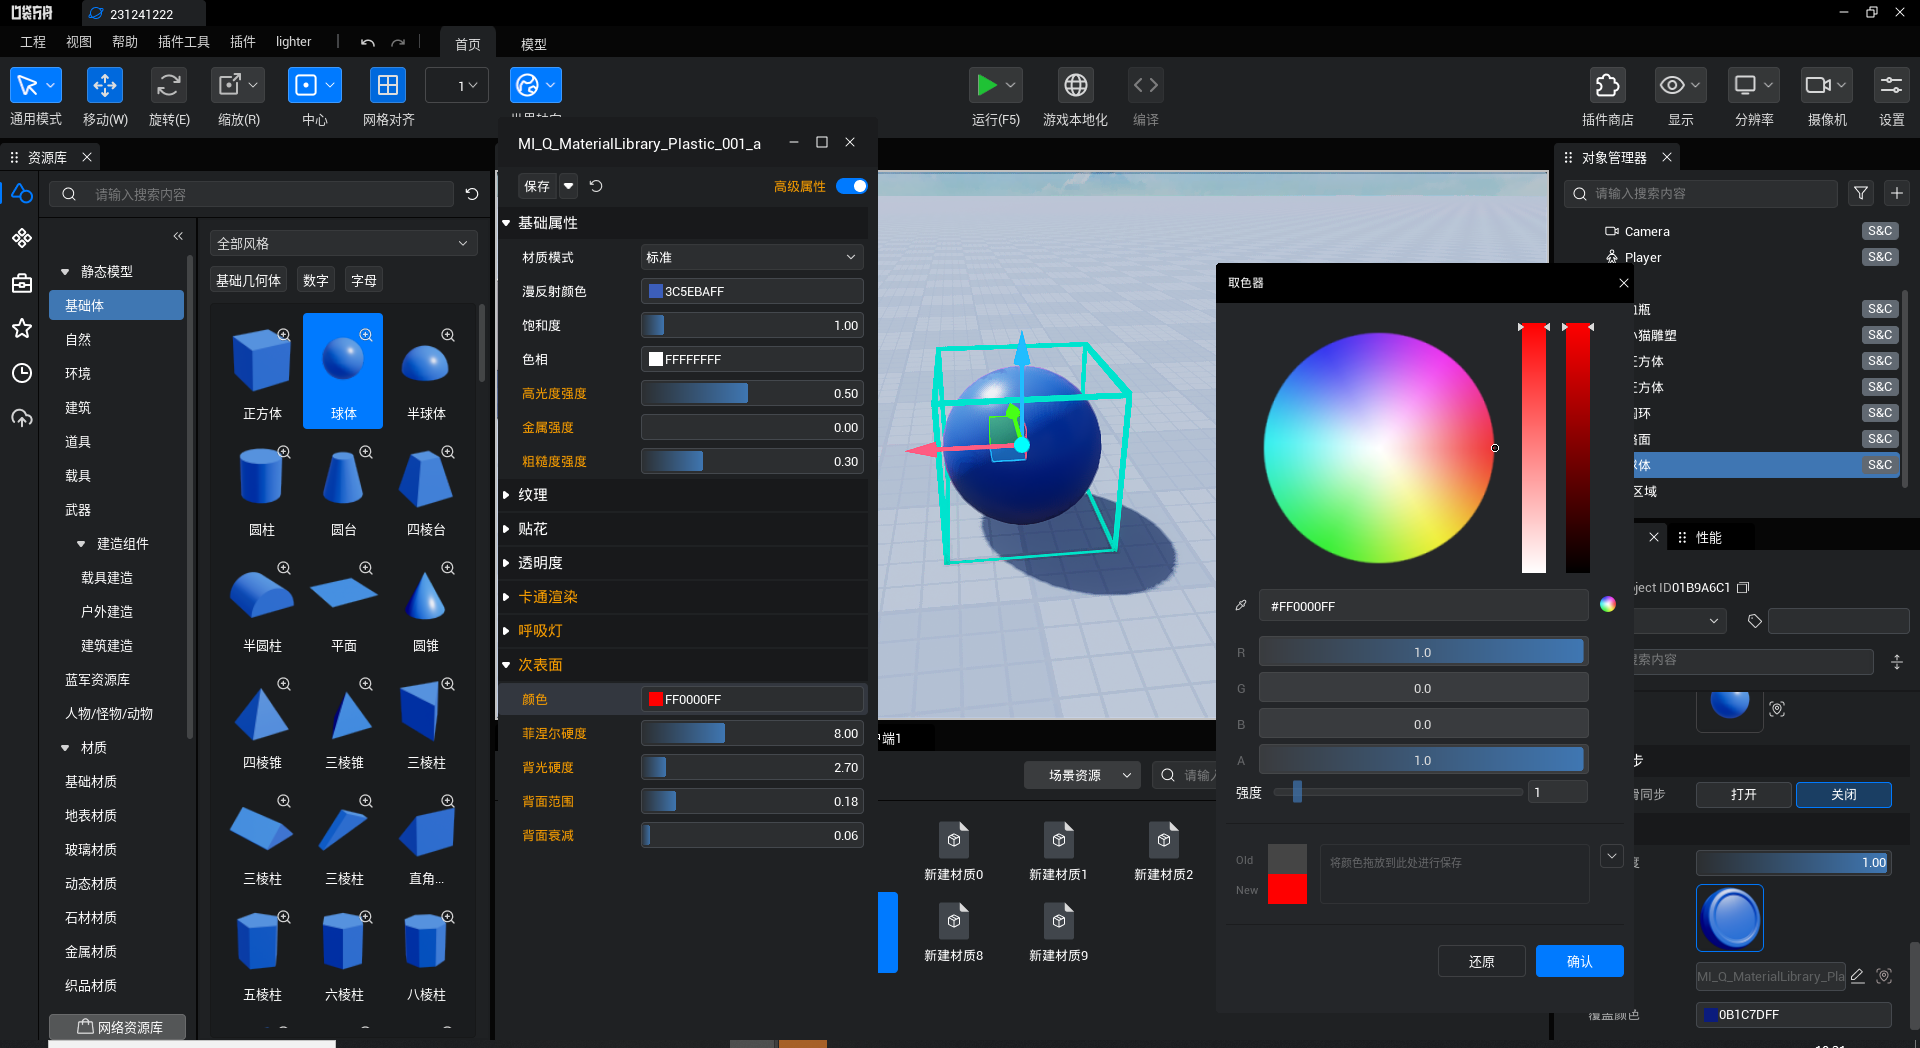Click the R channel slider in color picker
The image size is (1920, 1048).
[1422, 652]
